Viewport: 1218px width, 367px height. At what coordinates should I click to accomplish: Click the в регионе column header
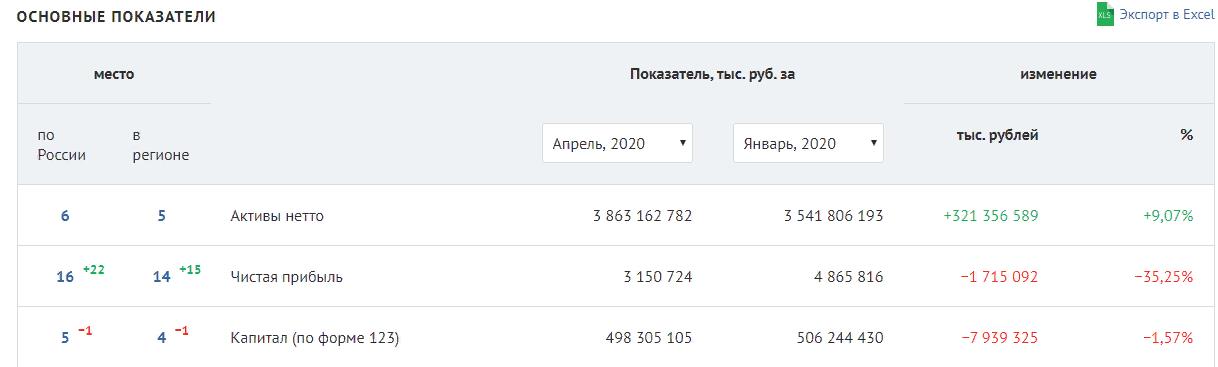(160, 145)
